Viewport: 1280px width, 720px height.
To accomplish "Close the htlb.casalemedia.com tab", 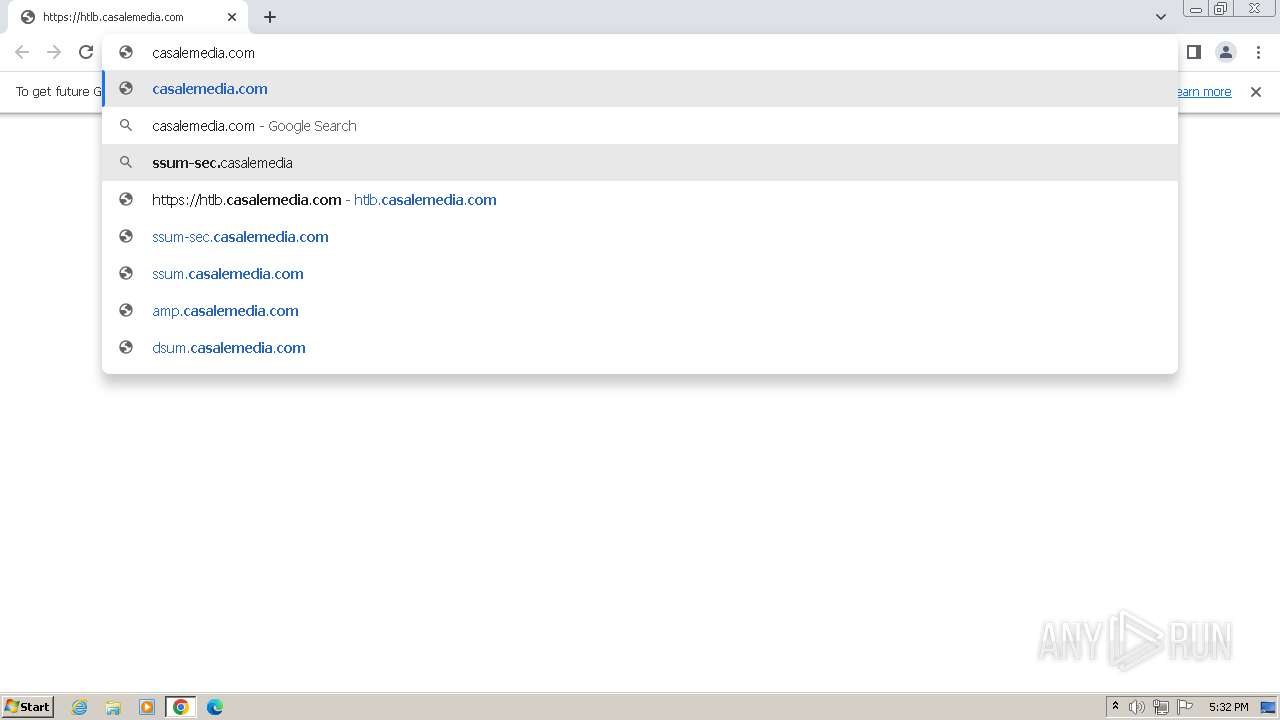I will [232, 17].
